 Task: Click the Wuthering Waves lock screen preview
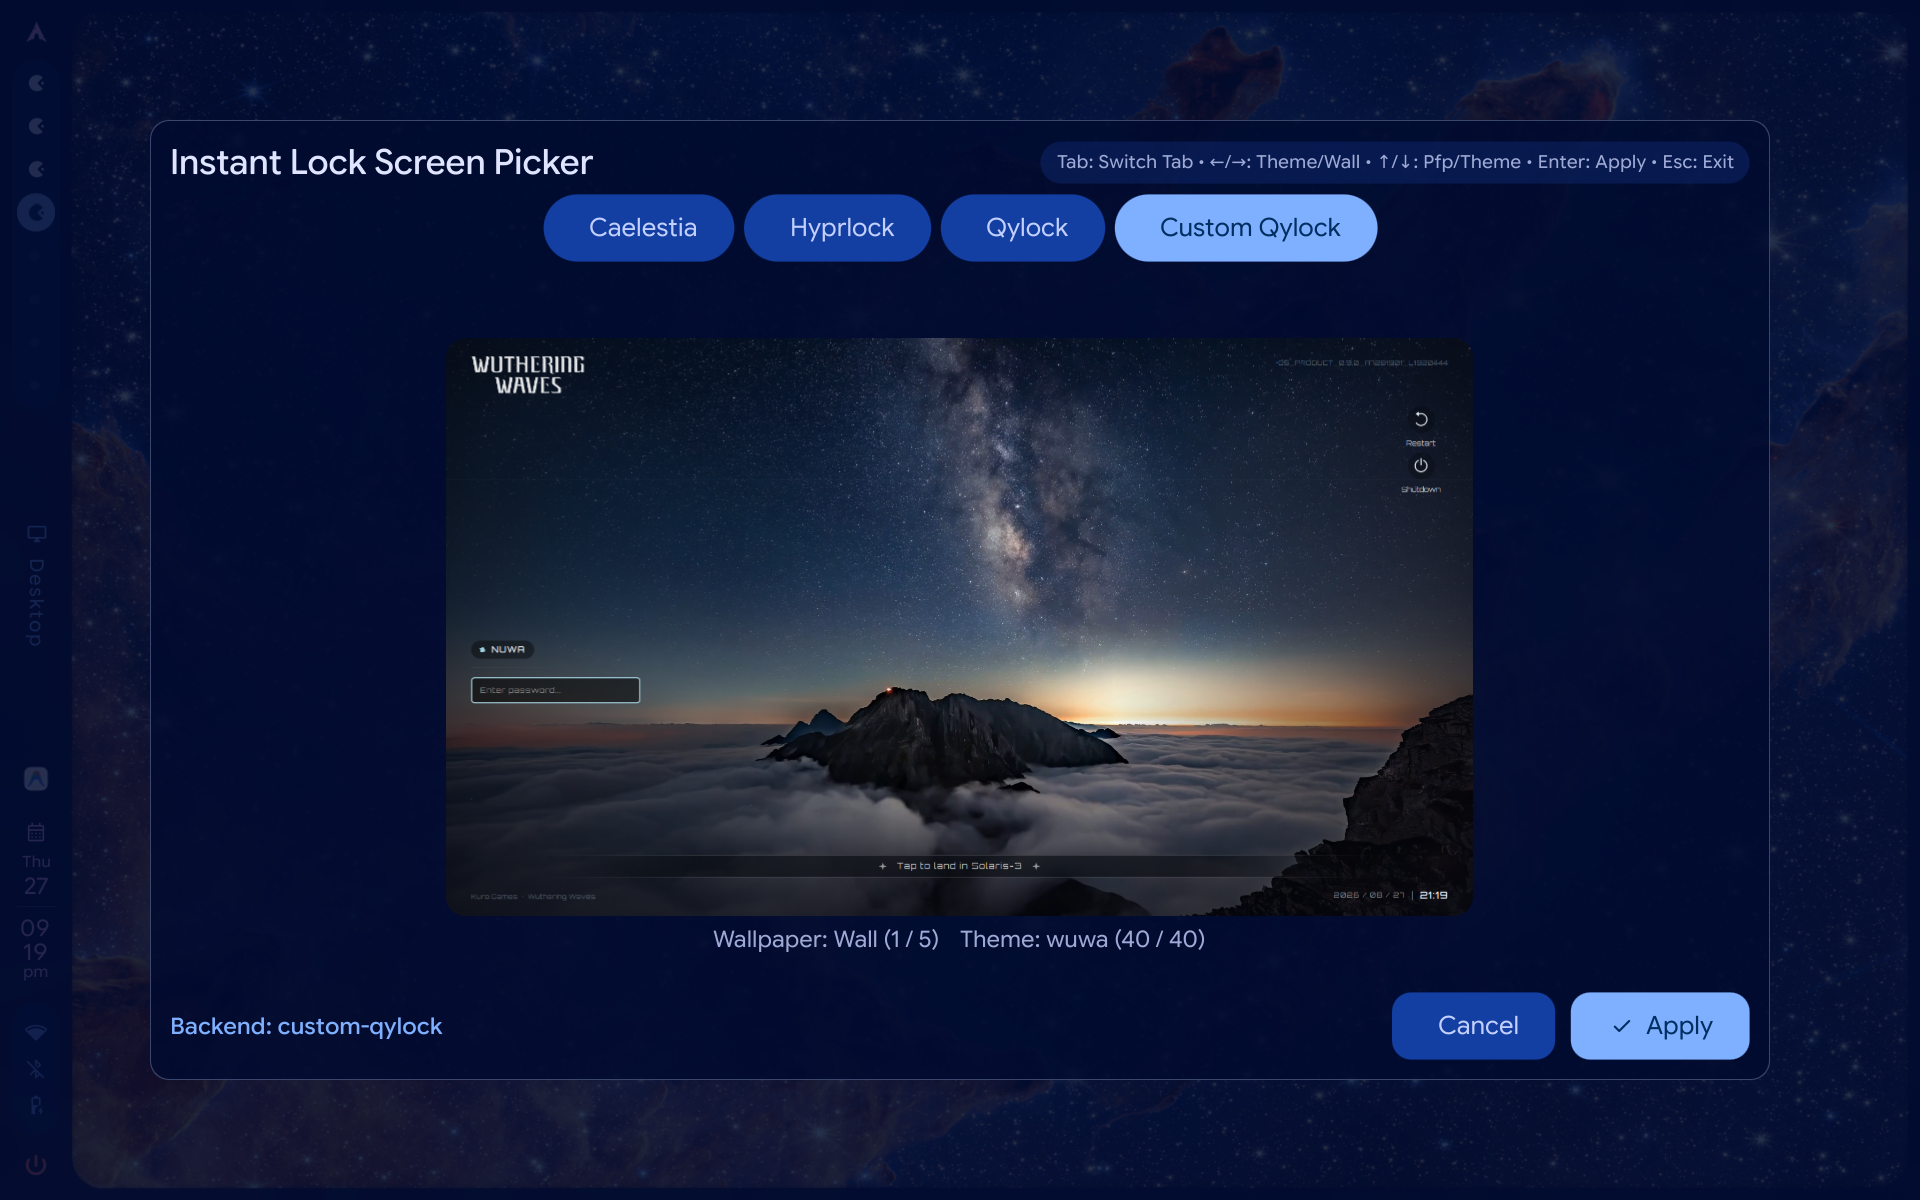959,627
